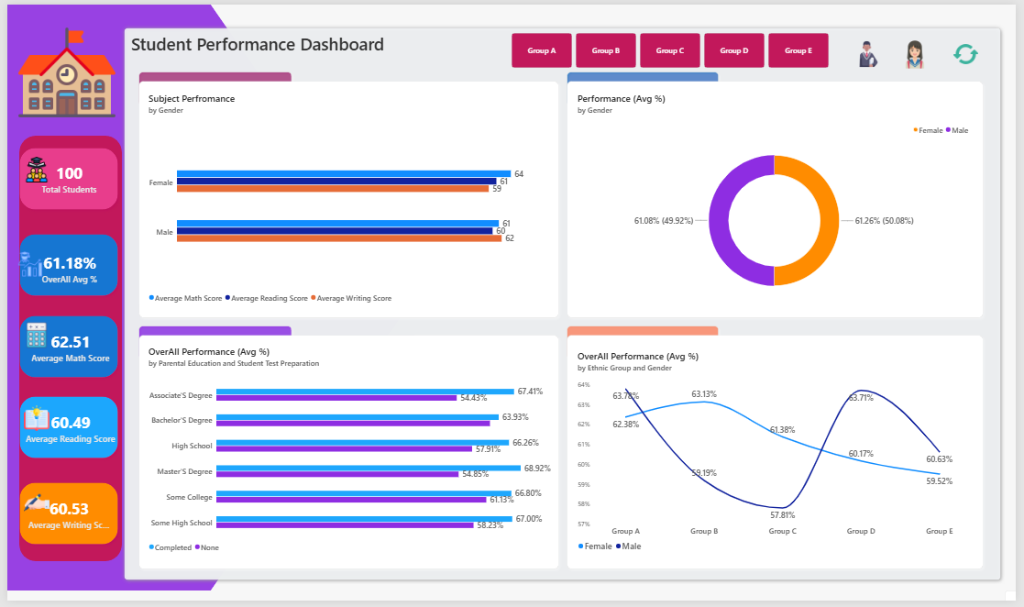Click the Group A axis label

[x=626, y=531]
